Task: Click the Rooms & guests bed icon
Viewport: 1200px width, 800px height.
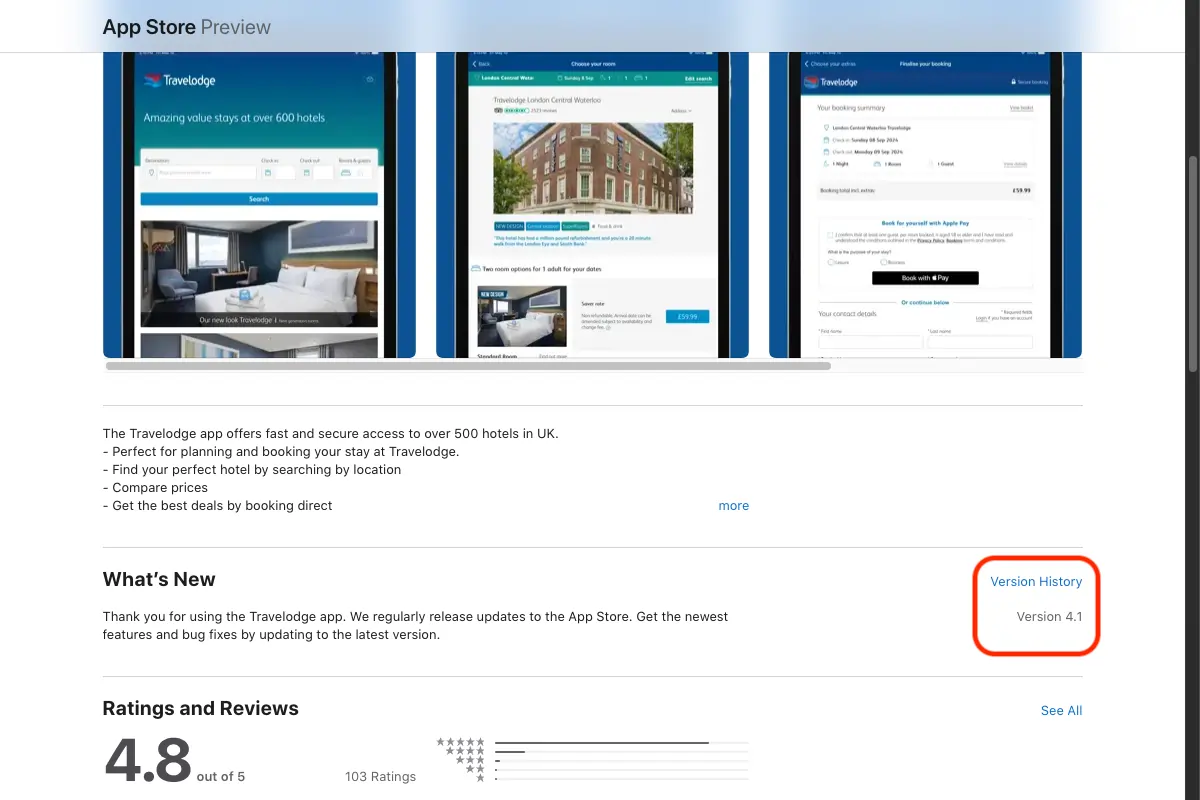Action: tap(345, 174)
